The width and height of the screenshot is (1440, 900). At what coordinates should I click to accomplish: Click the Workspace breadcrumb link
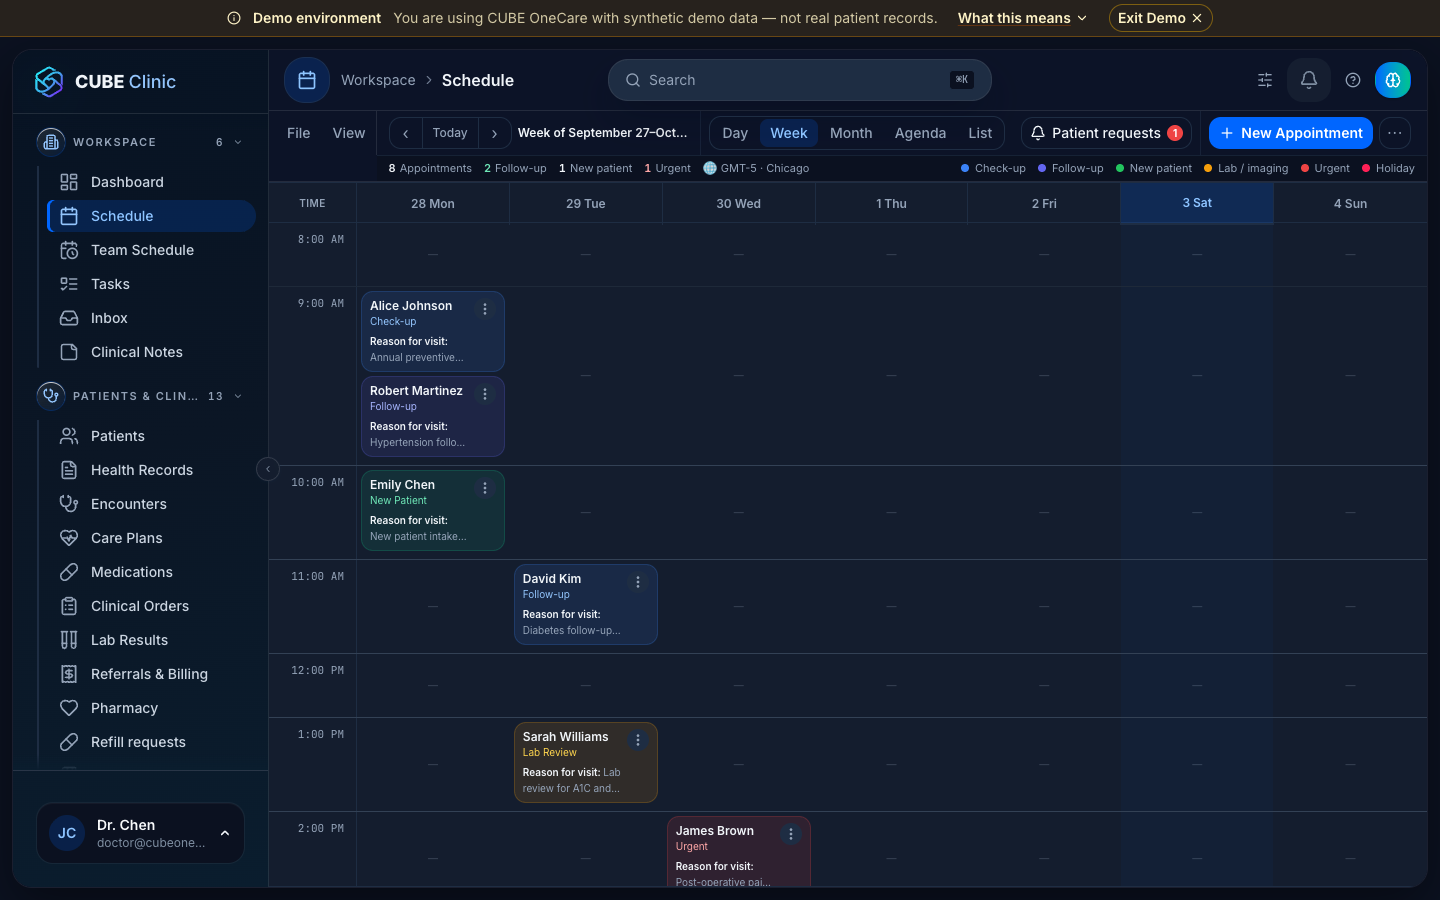378,80
